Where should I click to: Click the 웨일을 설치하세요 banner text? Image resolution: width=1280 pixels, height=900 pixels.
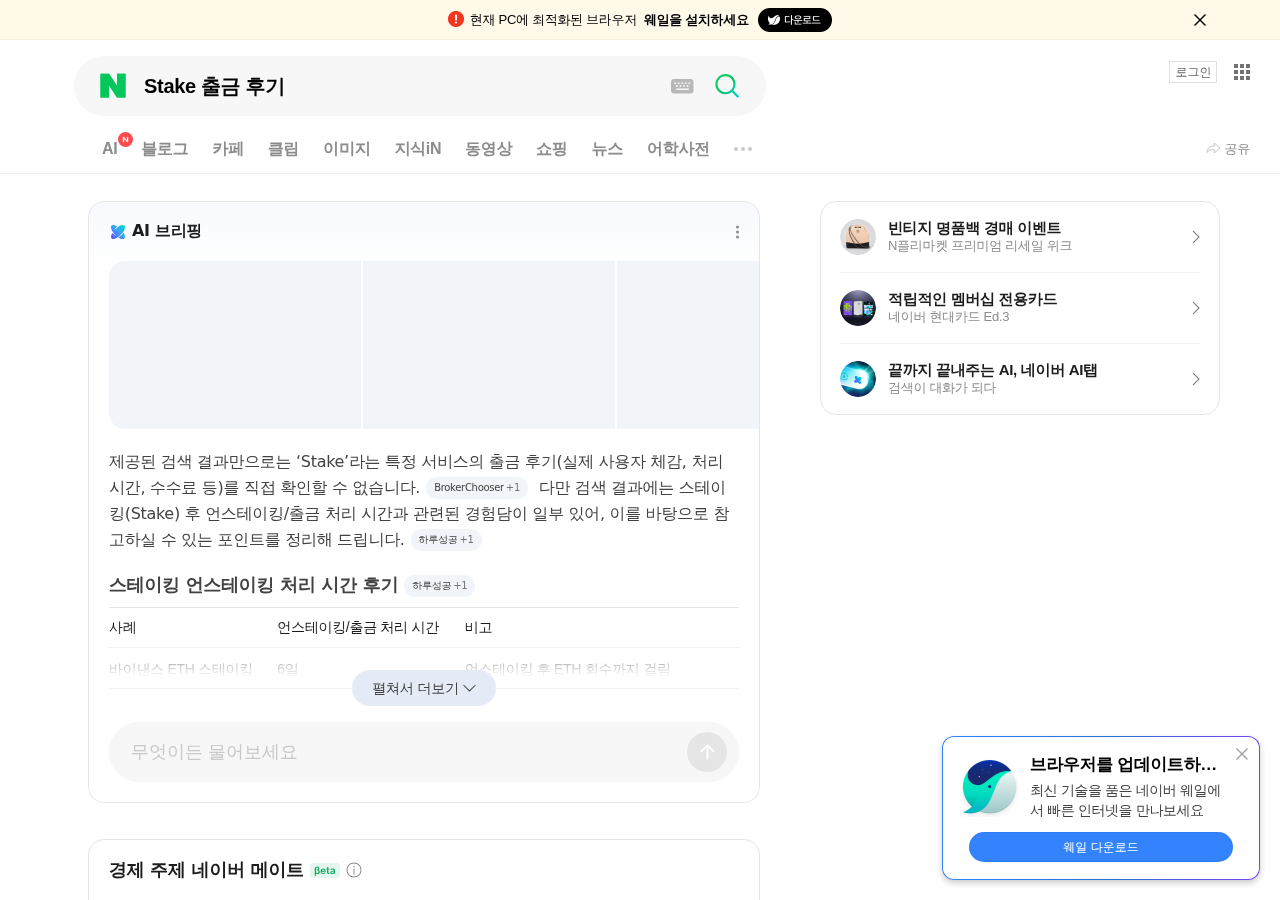(x=696, y=20)
